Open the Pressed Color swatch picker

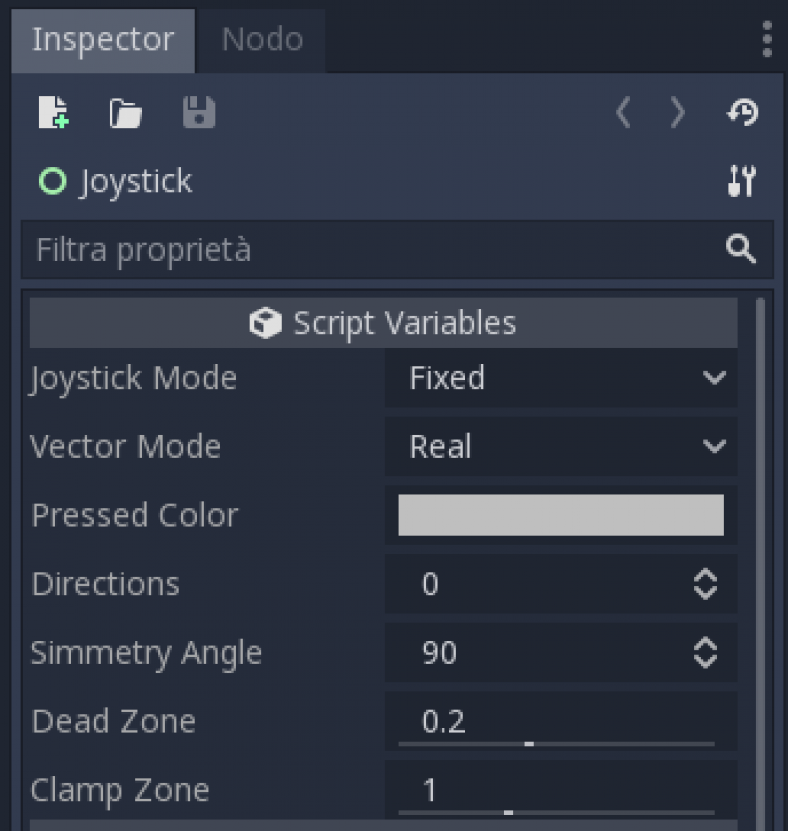(560, 514)
